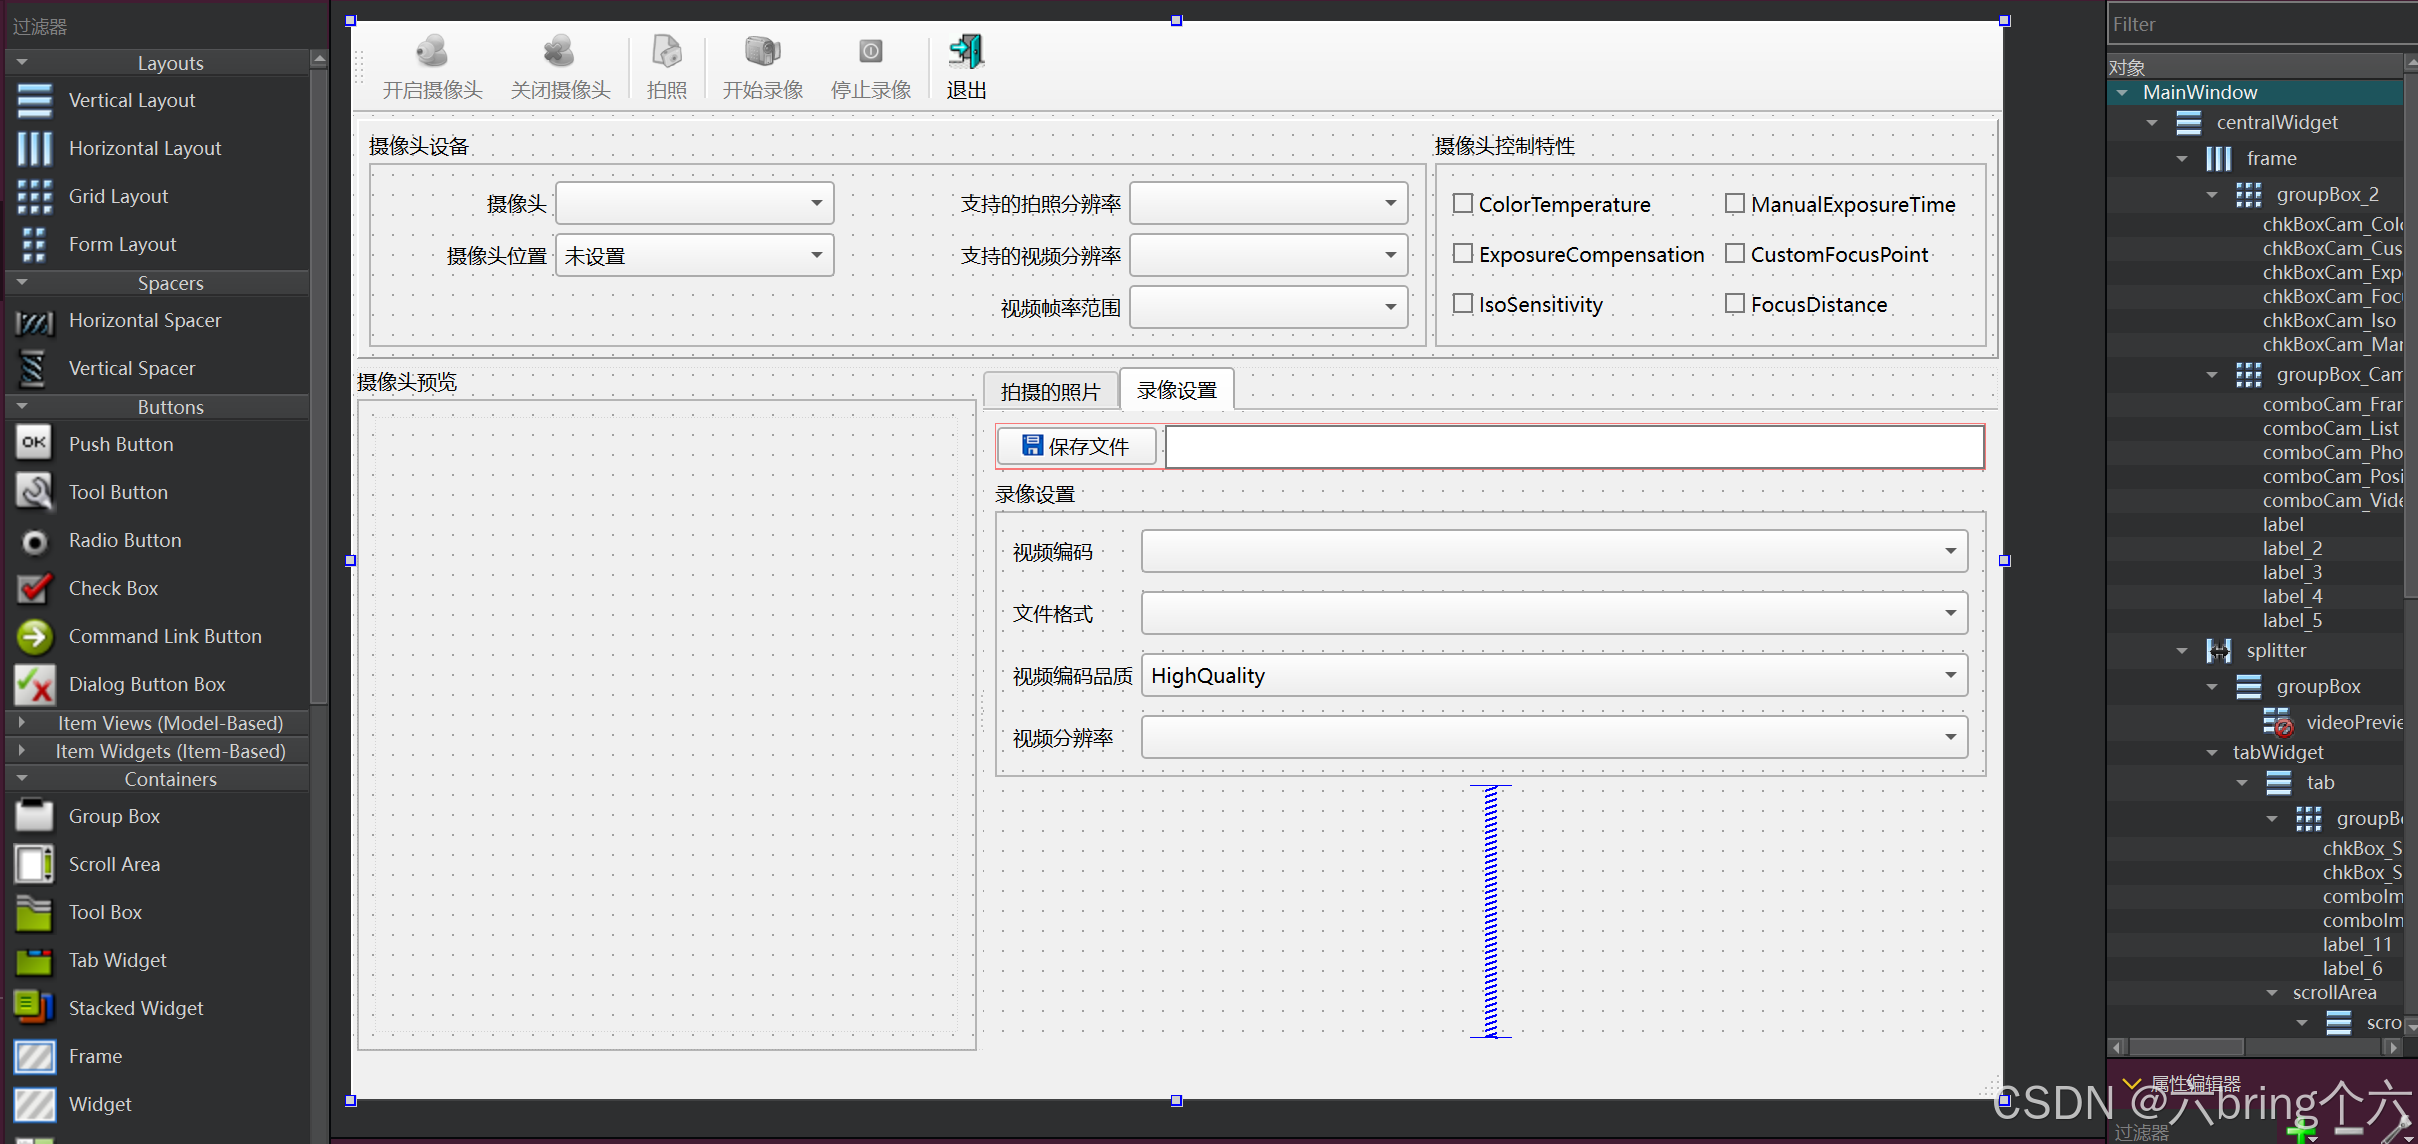
Task: Click the 开启摄像头 toolbar icon
Action: 432,52
